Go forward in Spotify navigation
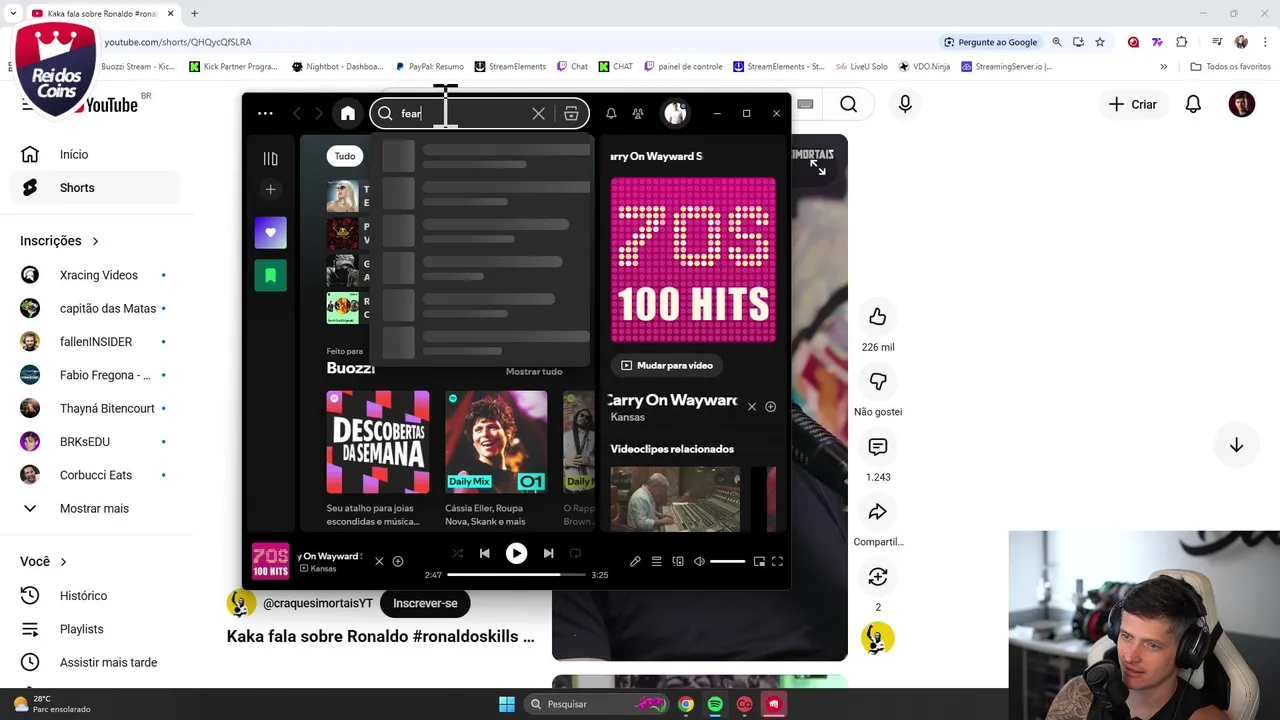The image size is (1280, 720). pos(319,114)
